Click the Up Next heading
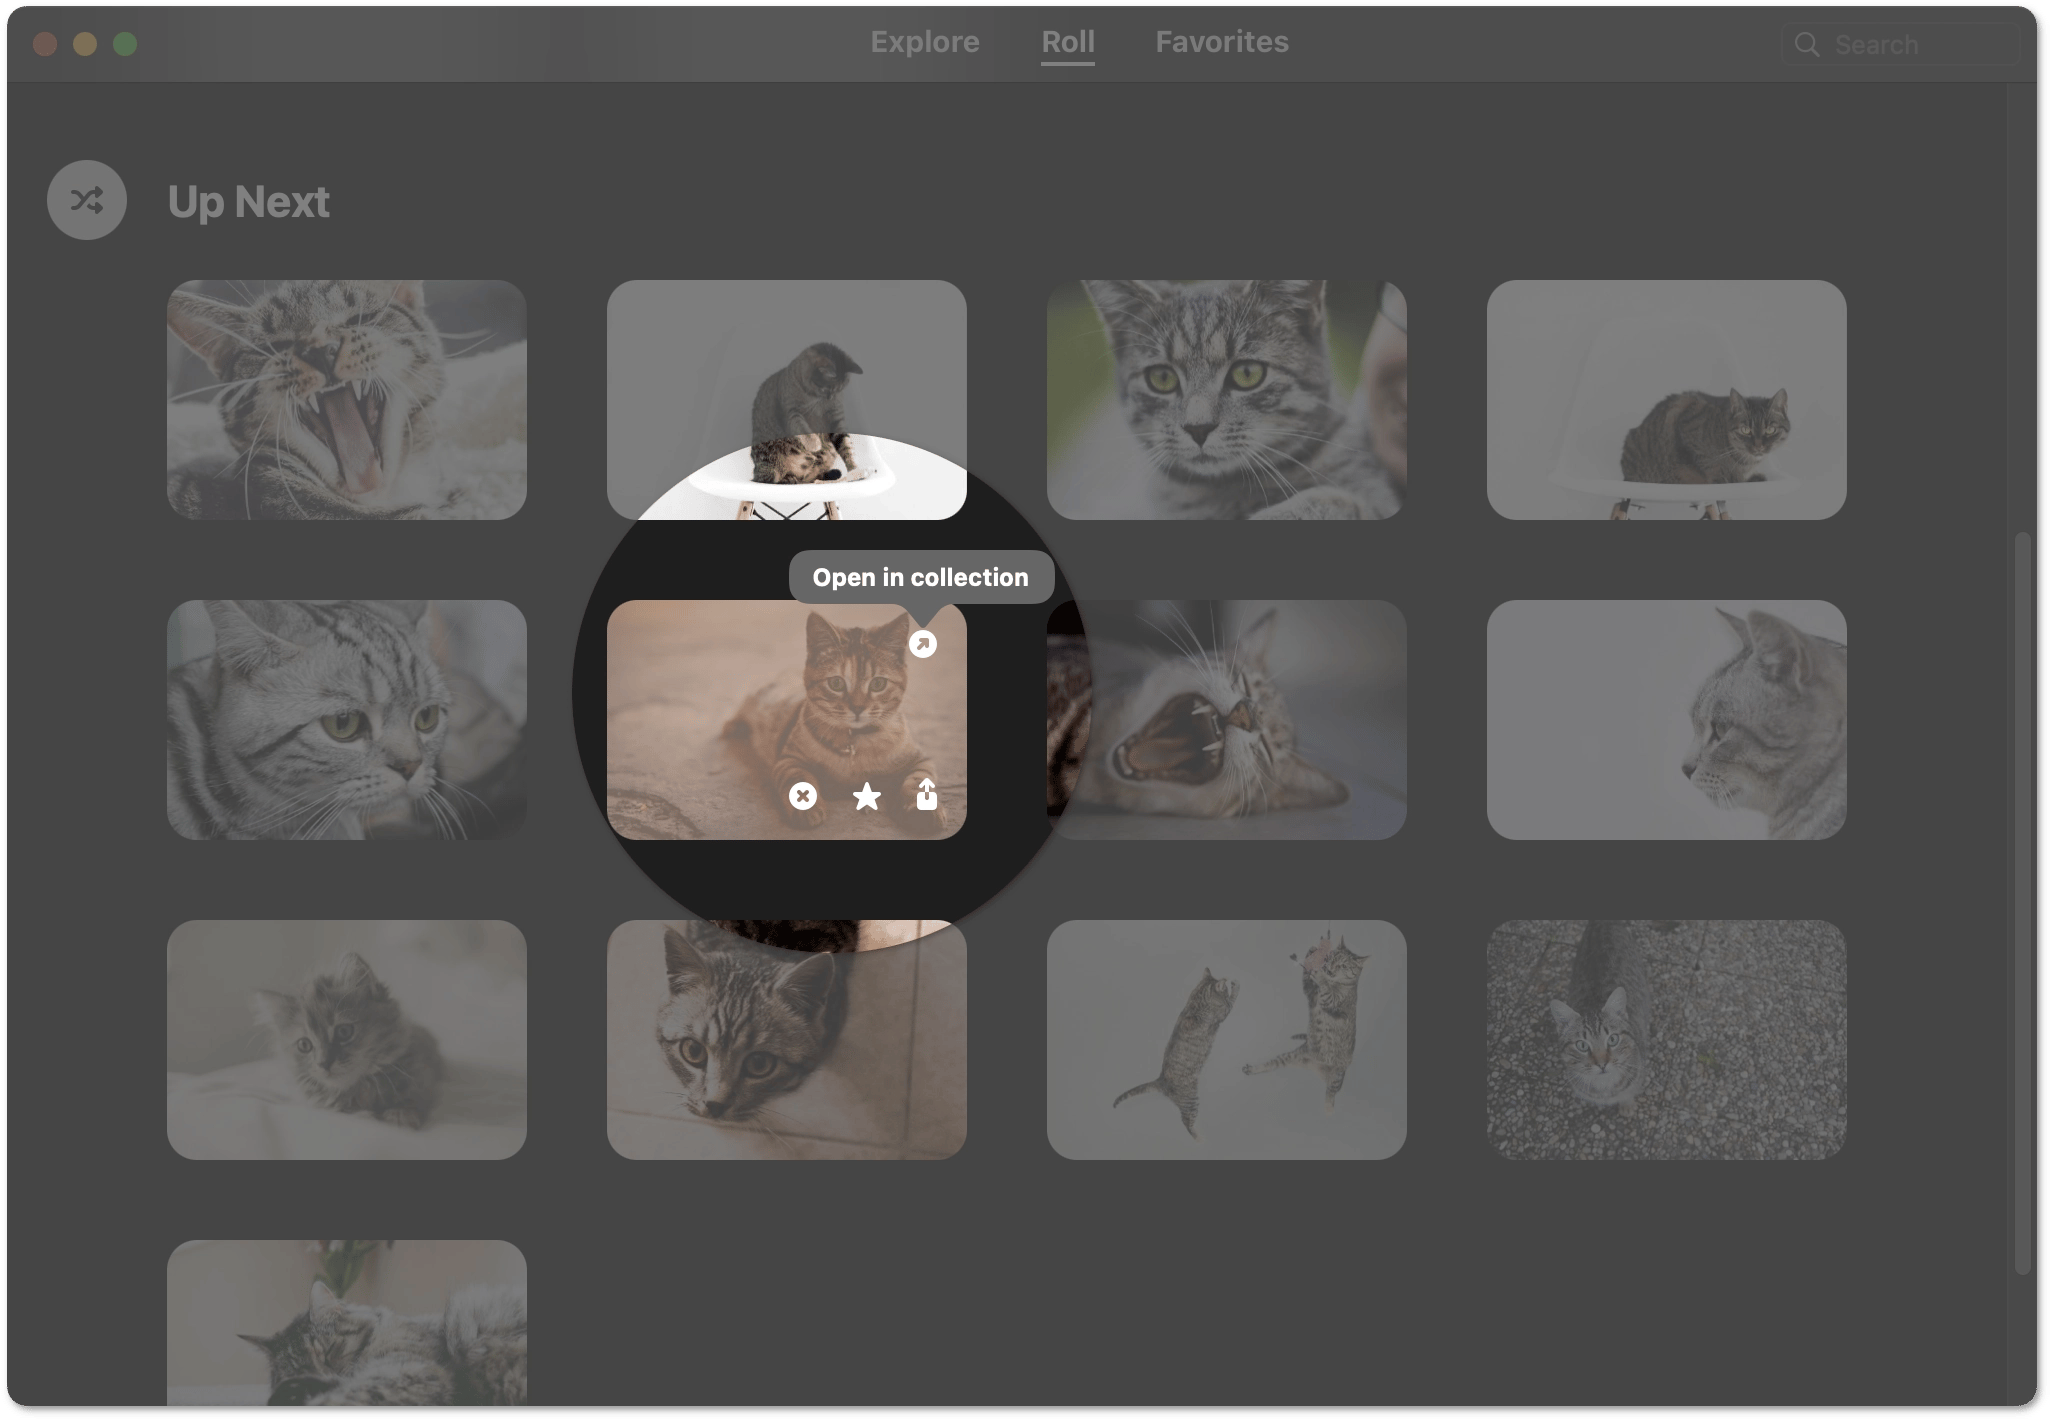The height and width of the screenshot is (1420, 2050). coord(248,202)
